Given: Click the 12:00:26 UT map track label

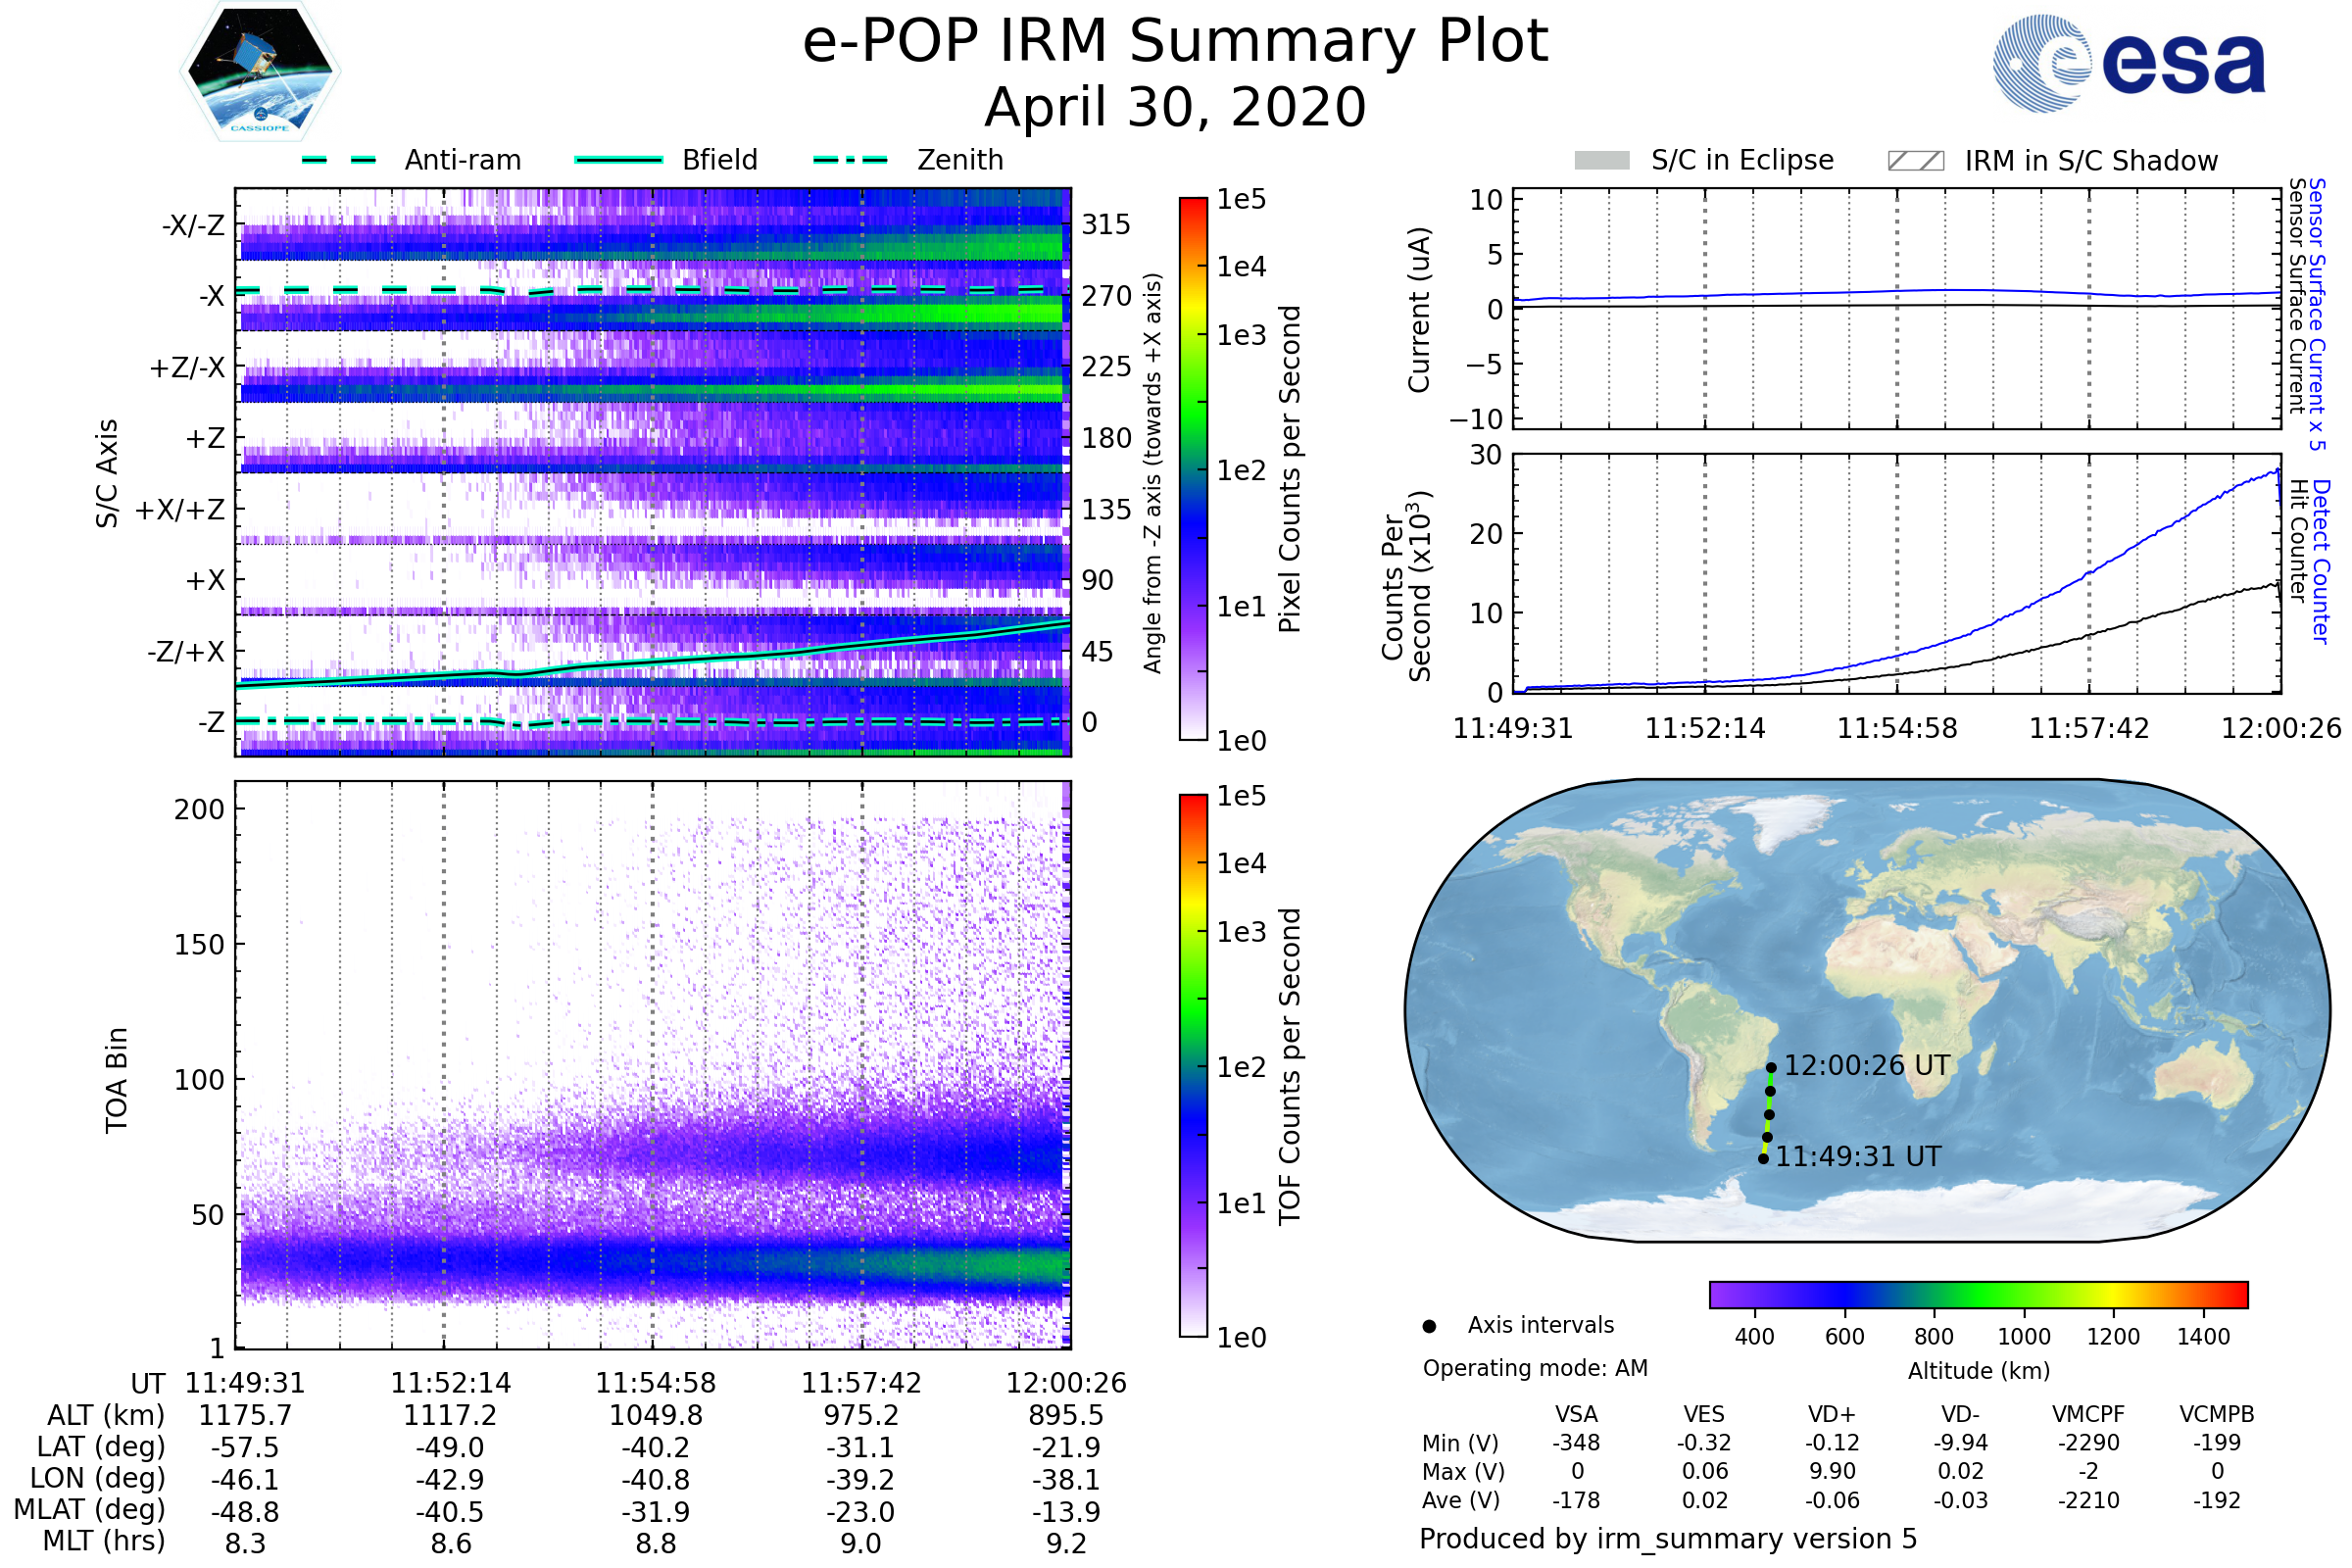Looking at the screenshot, I should click(x=1866, y=1066).
